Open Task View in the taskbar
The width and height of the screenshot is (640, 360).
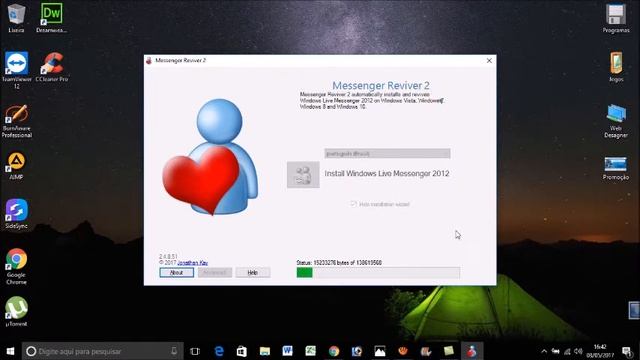pyautogui.click(x=195, y=351)
